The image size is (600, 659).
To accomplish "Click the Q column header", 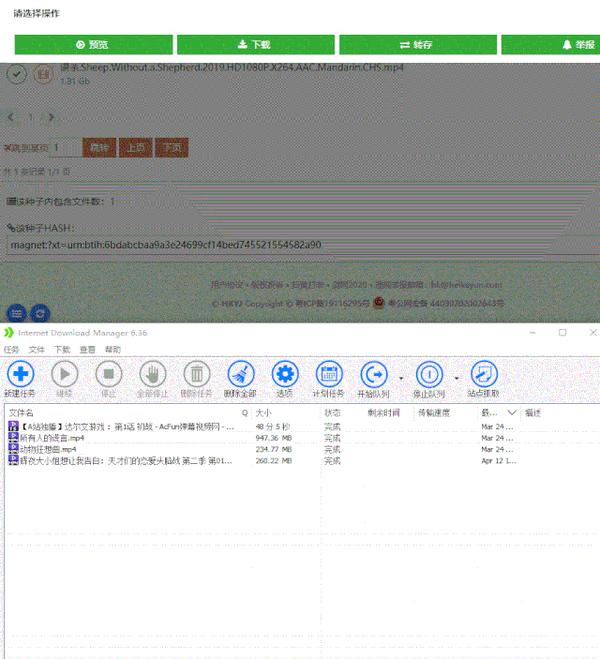I will pyautogui.click(x=245, y=413).
